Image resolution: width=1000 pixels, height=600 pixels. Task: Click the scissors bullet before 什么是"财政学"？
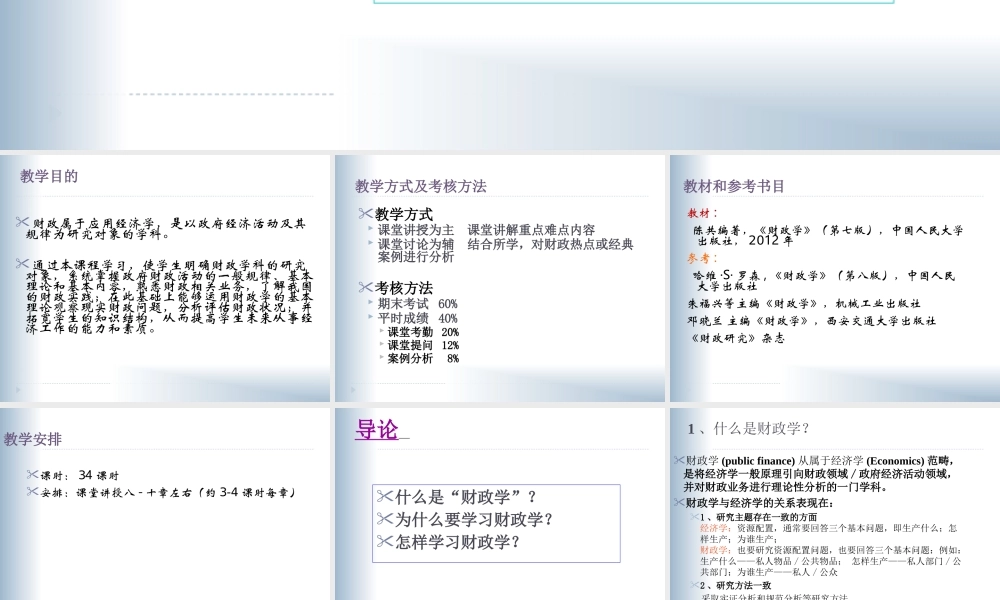point(383,494)
